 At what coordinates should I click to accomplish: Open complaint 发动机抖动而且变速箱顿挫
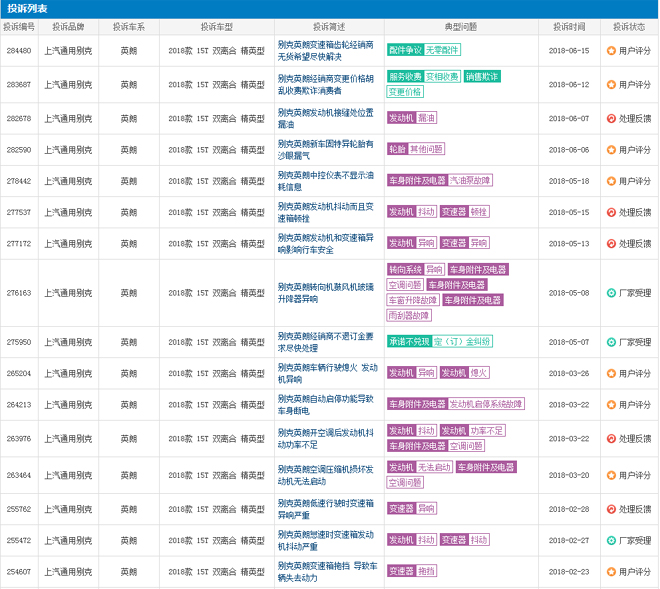tap(325, 212)
